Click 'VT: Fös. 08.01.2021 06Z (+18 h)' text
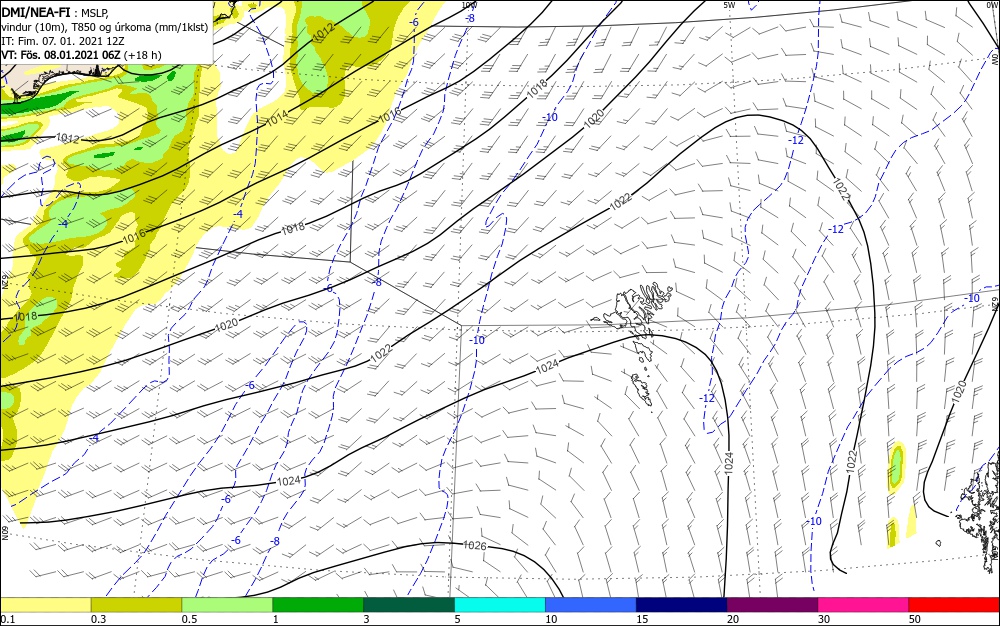 pos(82,55)
